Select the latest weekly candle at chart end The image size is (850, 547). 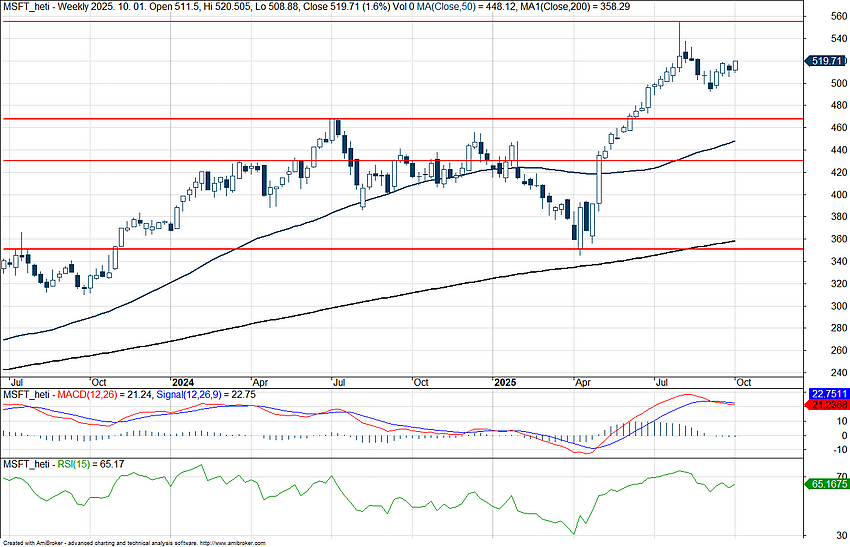coord(737,66)
